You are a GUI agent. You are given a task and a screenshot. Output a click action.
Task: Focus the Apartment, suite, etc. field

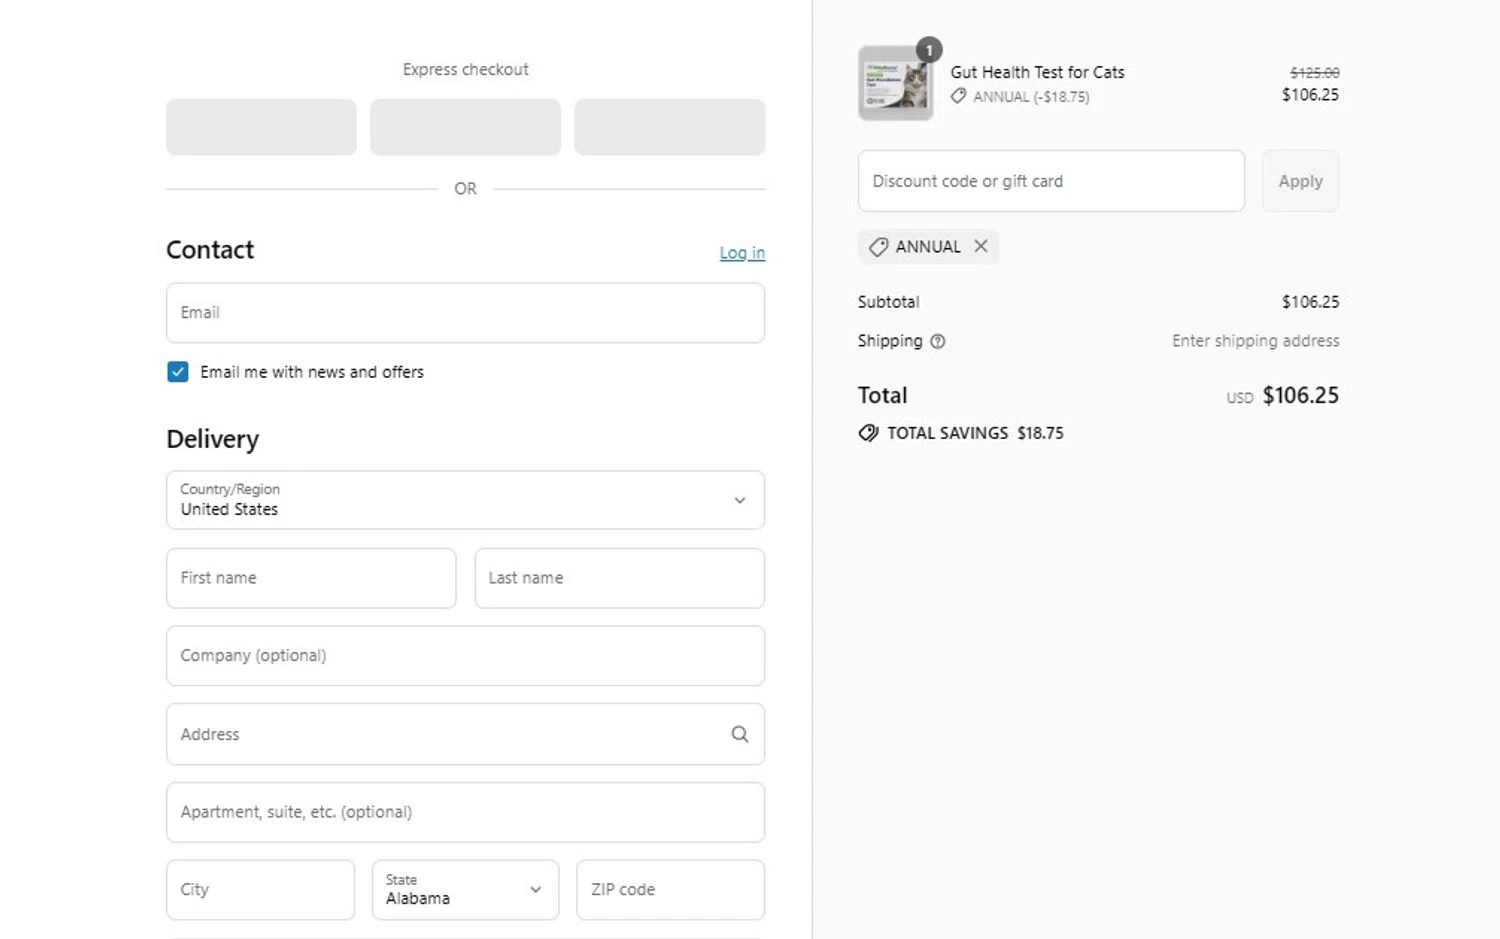click(465, 812)
